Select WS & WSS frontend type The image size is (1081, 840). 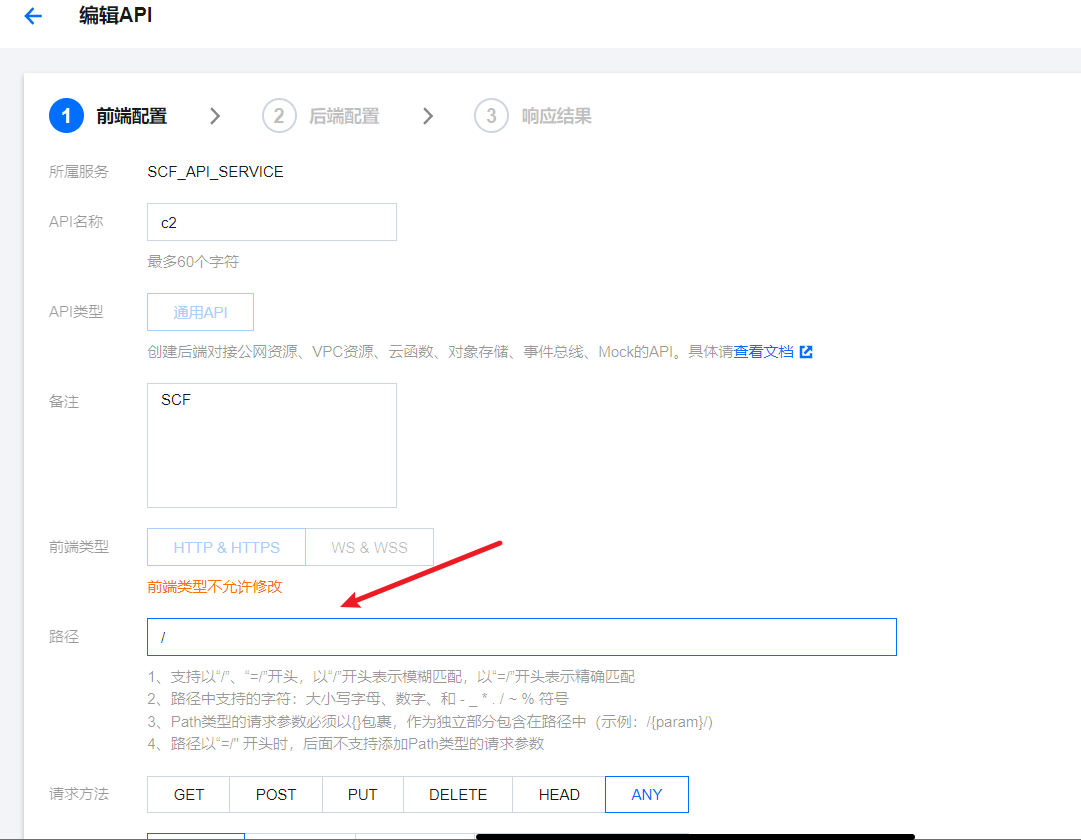(369, 547)
